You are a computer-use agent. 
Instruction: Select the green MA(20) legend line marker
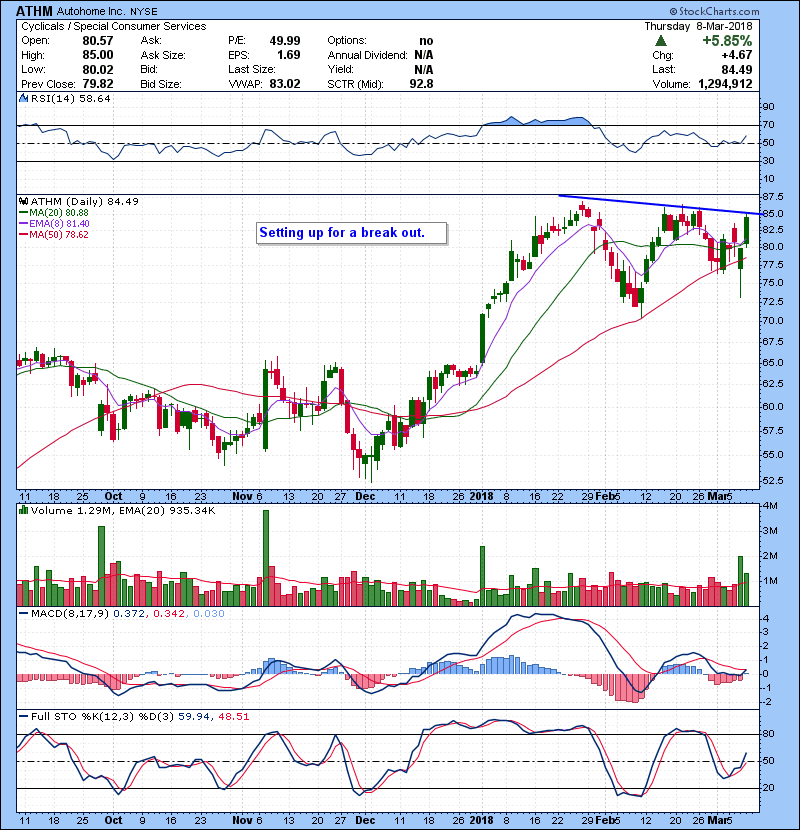click(23, 213)
